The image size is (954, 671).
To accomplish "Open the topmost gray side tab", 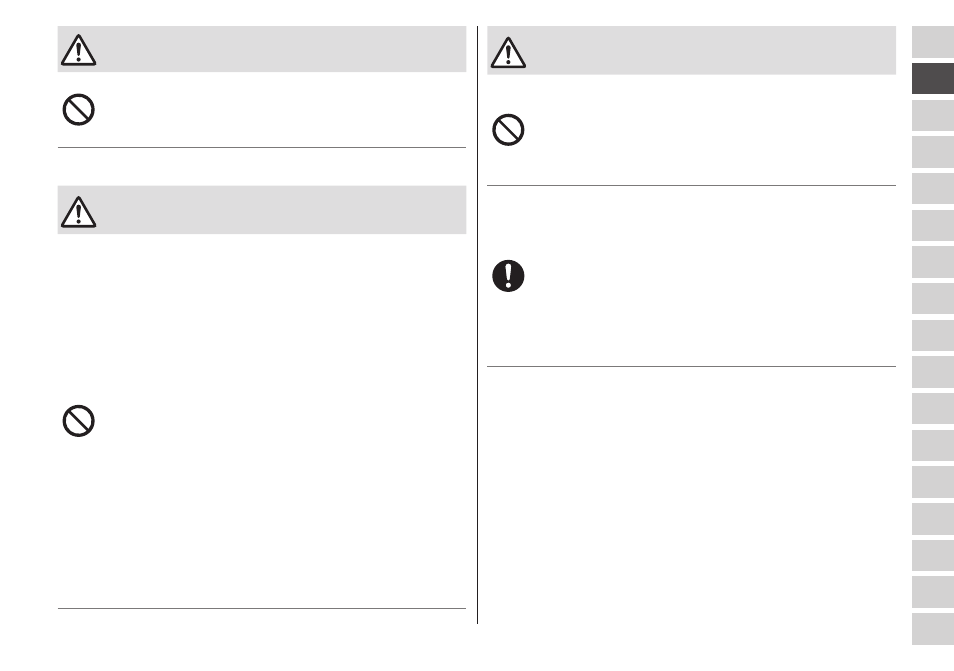I will coord(933,41).
